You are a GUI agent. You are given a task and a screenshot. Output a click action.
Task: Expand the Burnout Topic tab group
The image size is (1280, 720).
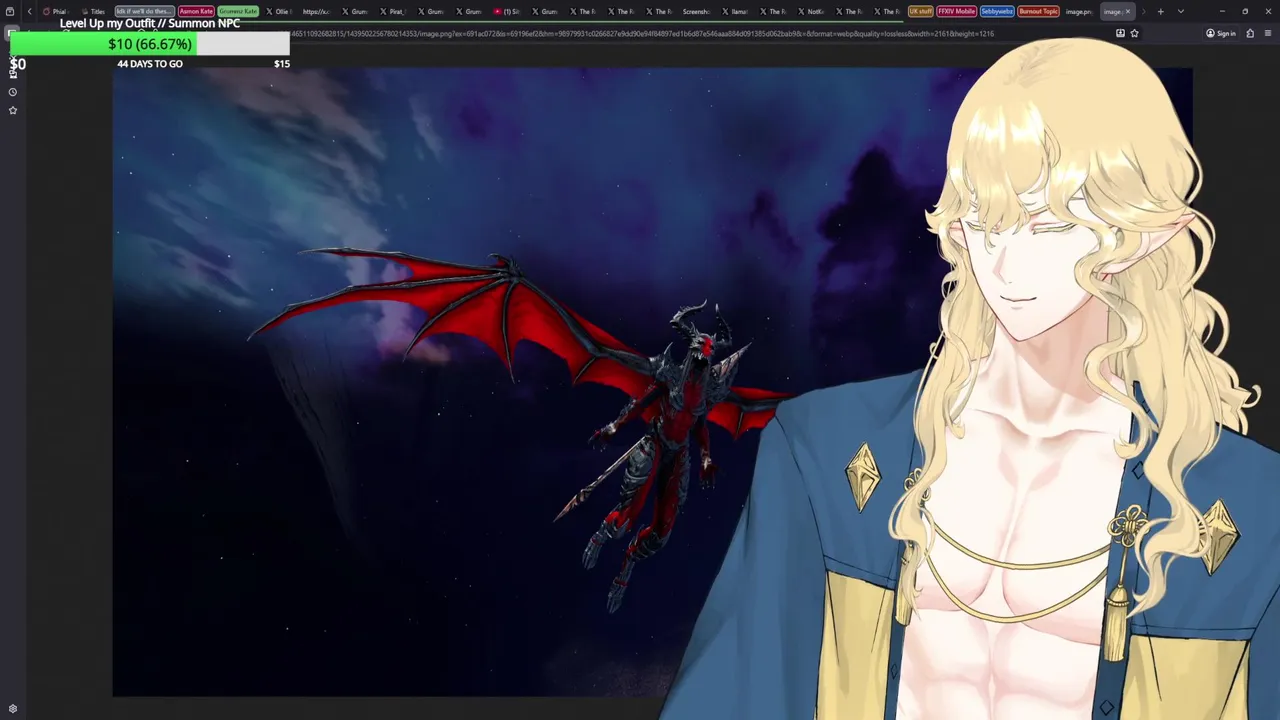(1038, 11)
